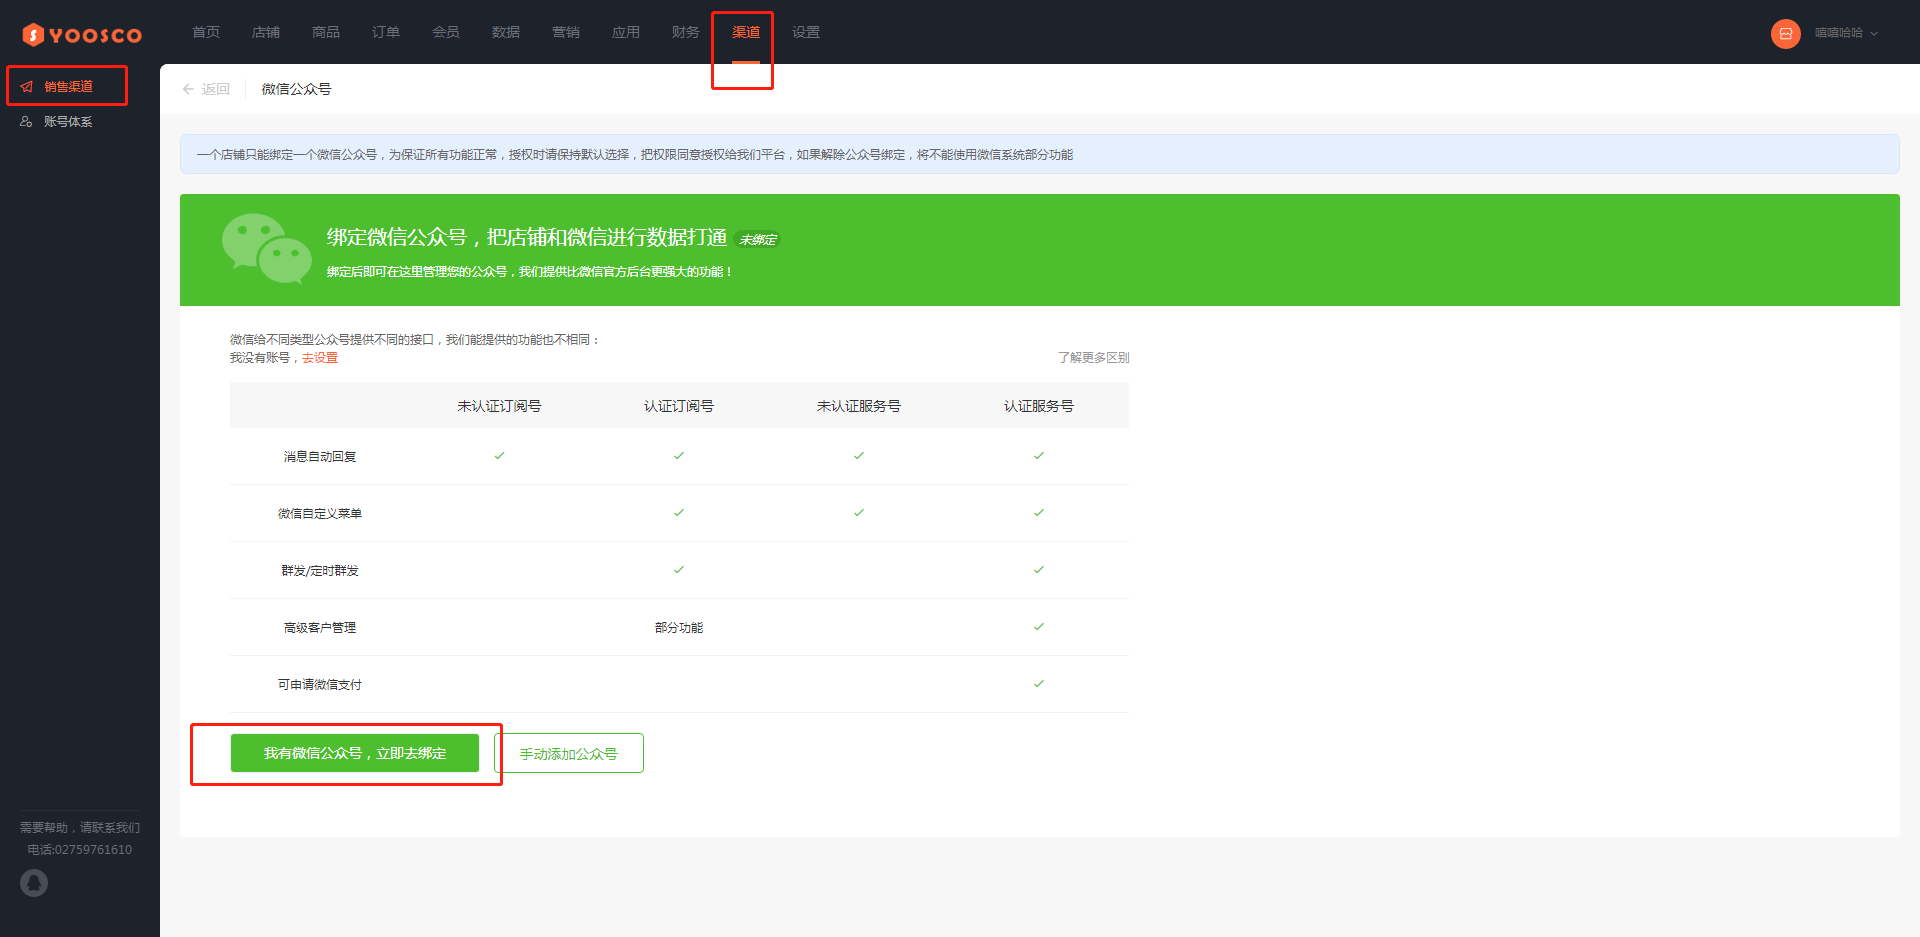
Task: Open 账号体系 in the sidebar
Action: coord(68,122)
